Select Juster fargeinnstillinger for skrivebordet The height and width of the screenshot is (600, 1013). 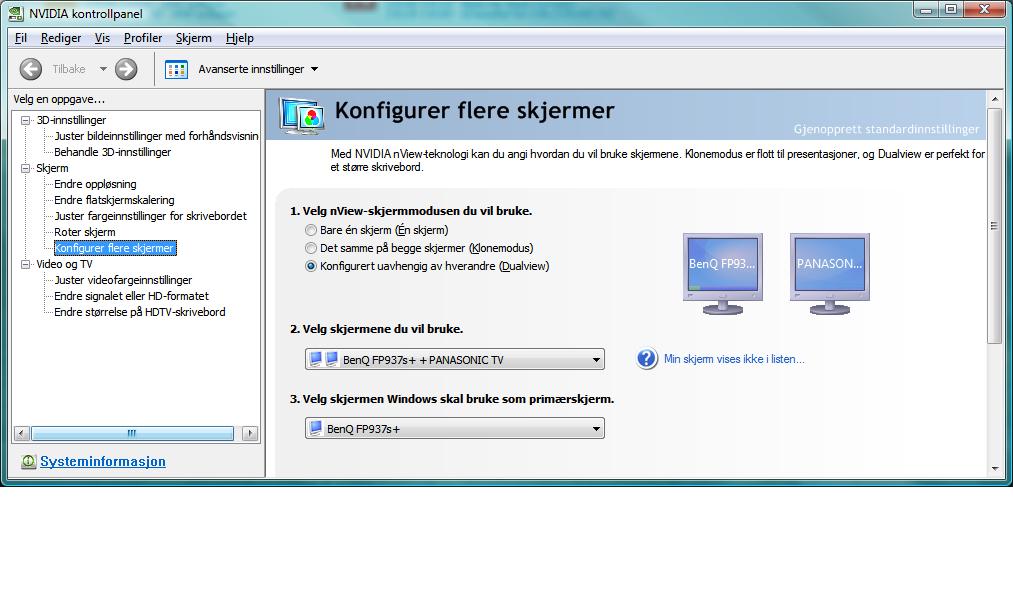click(x=151, y=216)
